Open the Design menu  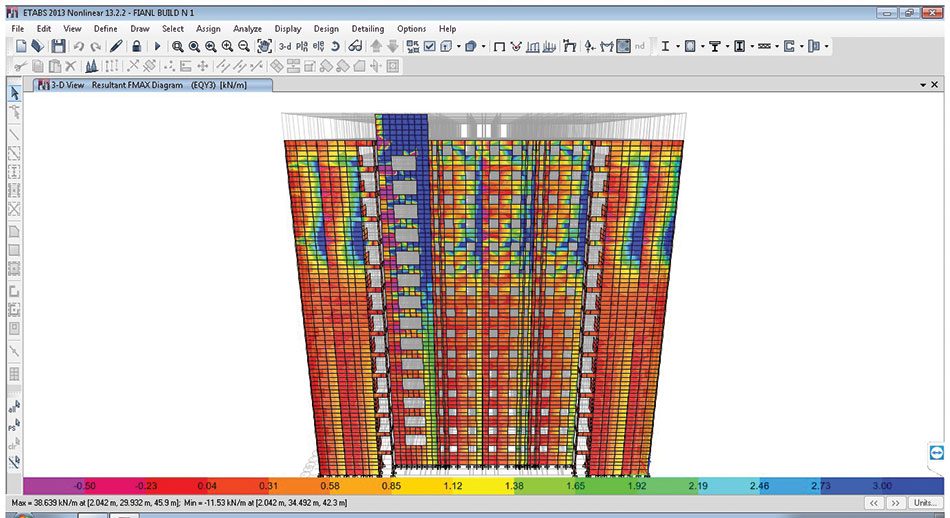pos(326,28)
